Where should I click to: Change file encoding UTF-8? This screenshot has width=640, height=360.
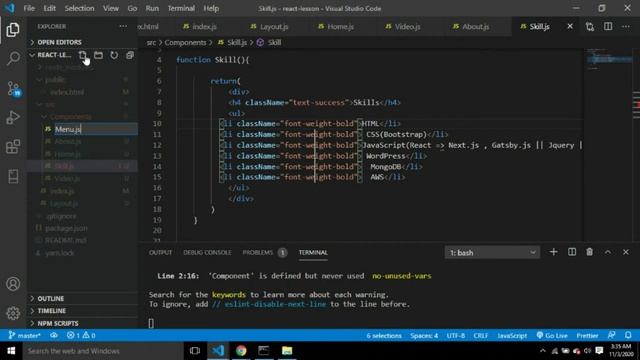pyautogui.click(x=456, y=335)
